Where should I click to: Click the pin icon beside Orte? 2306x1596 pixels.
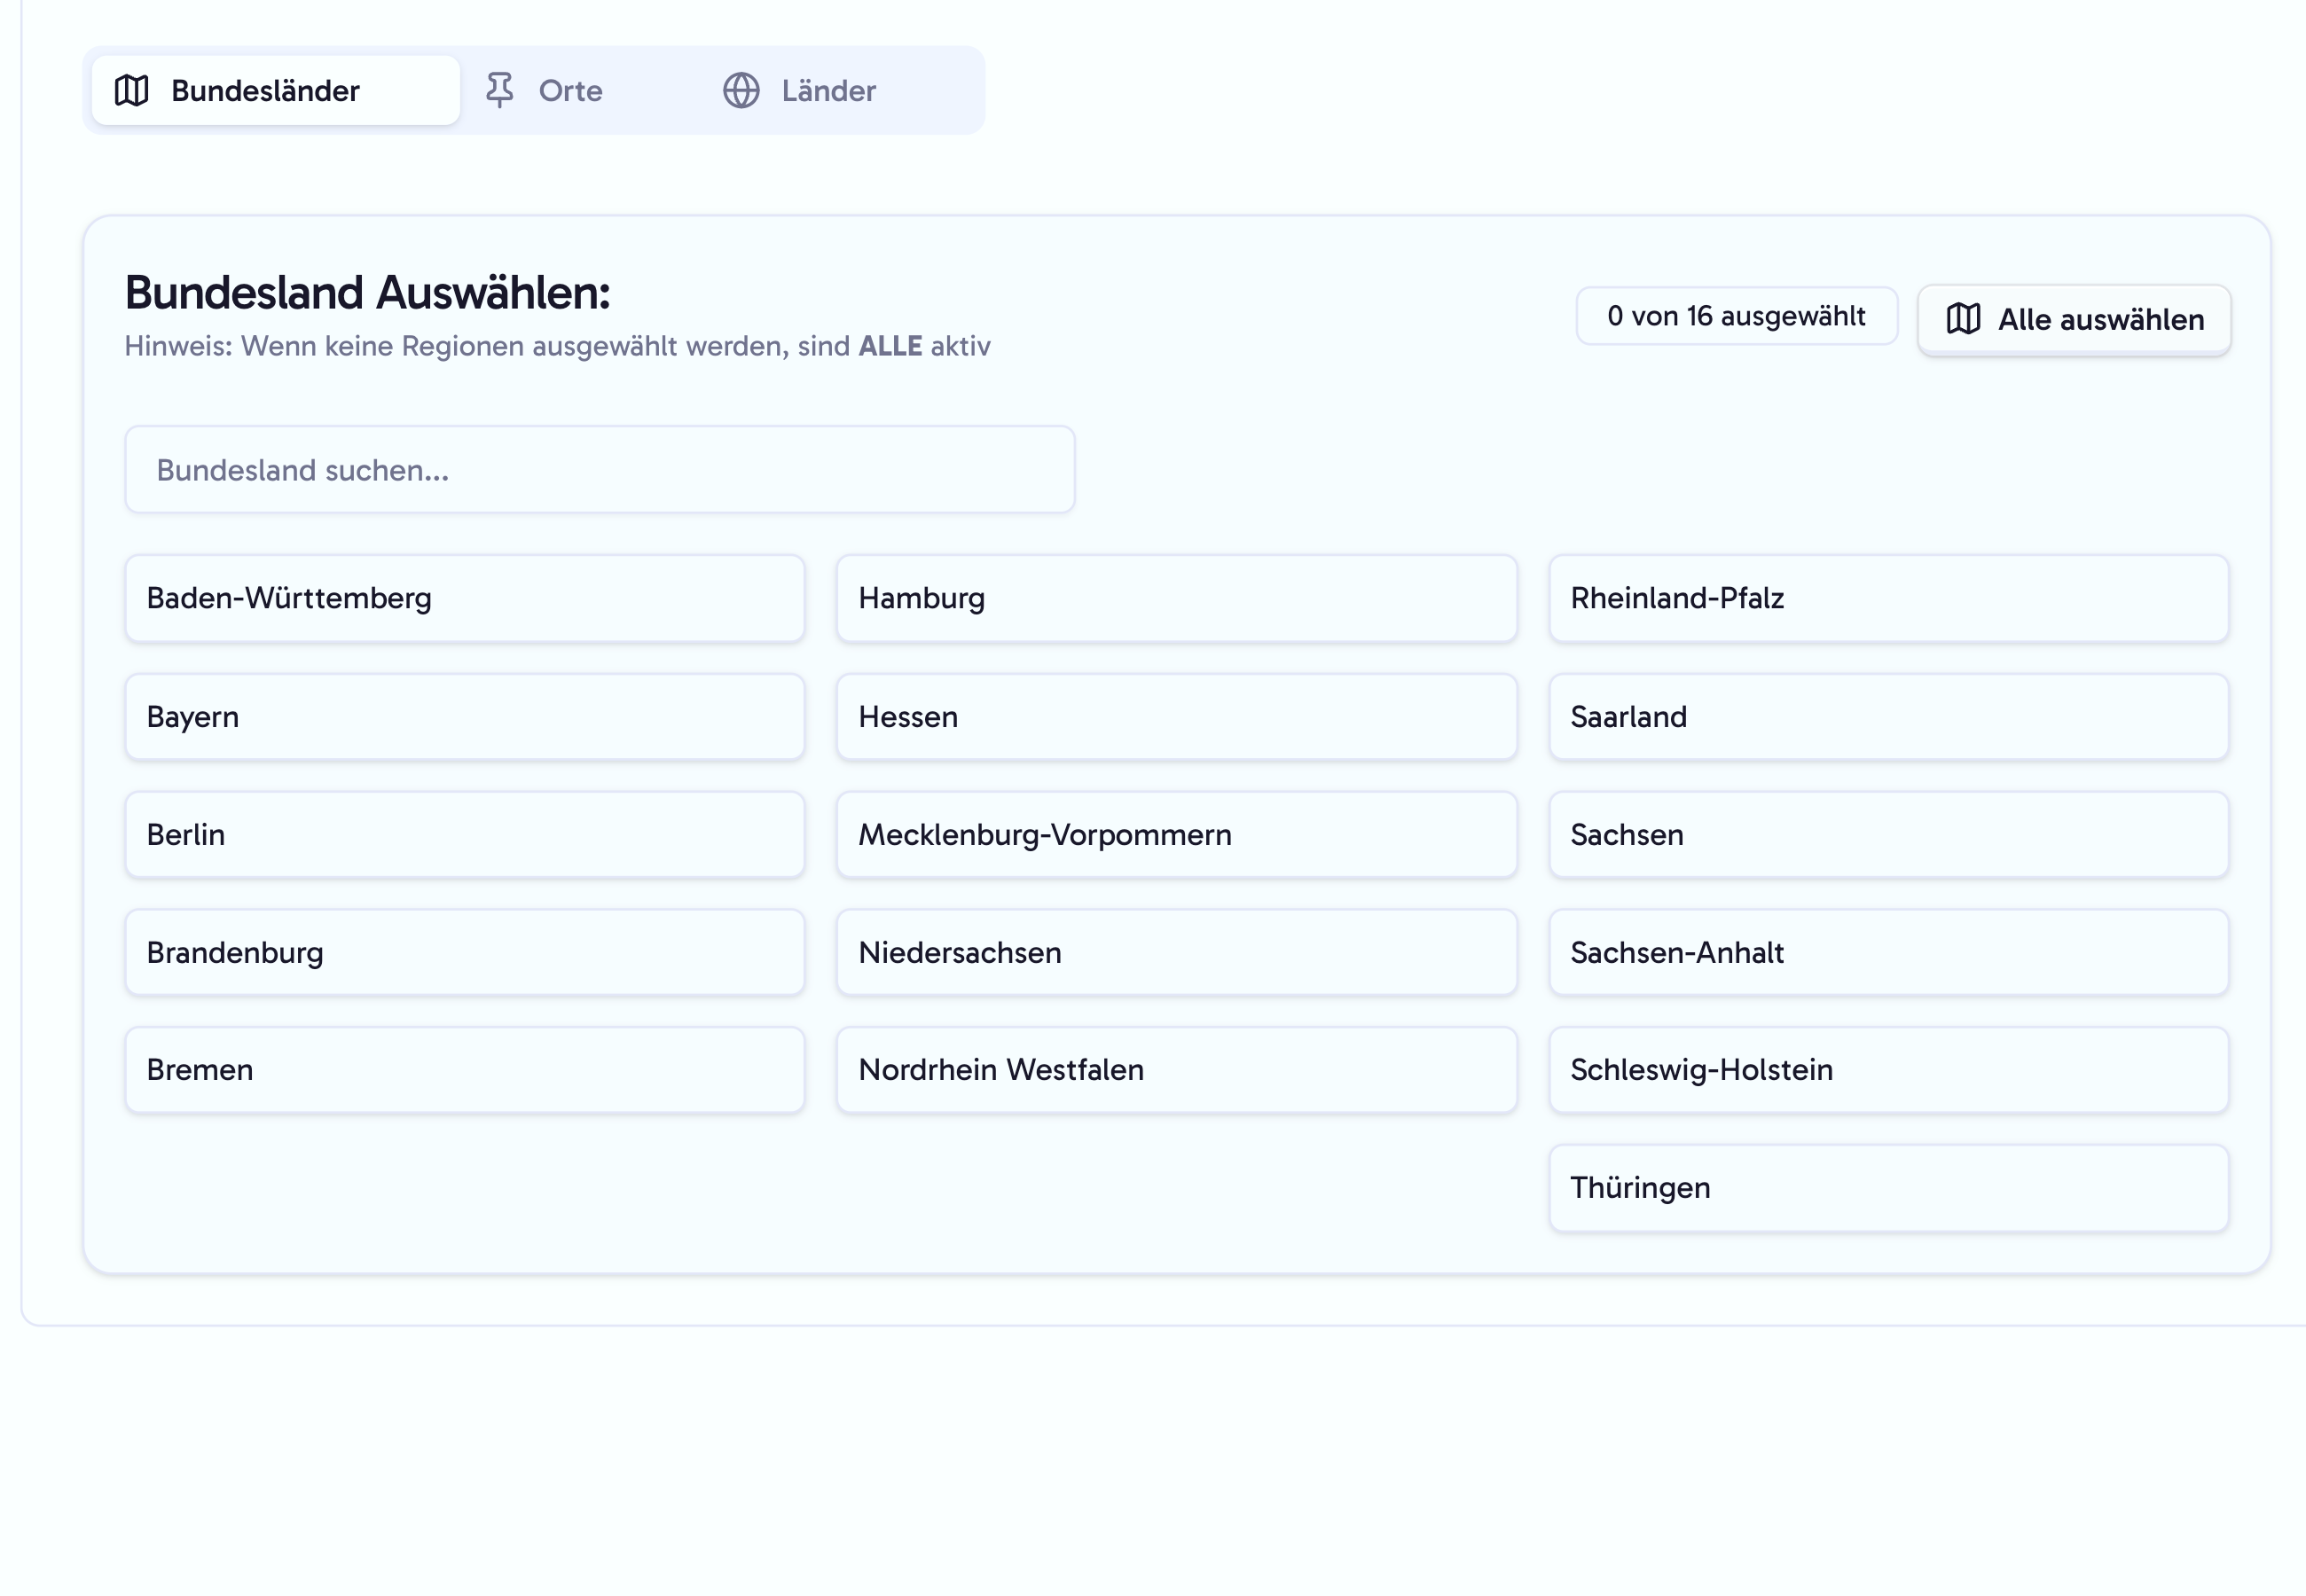click(500, 90)
